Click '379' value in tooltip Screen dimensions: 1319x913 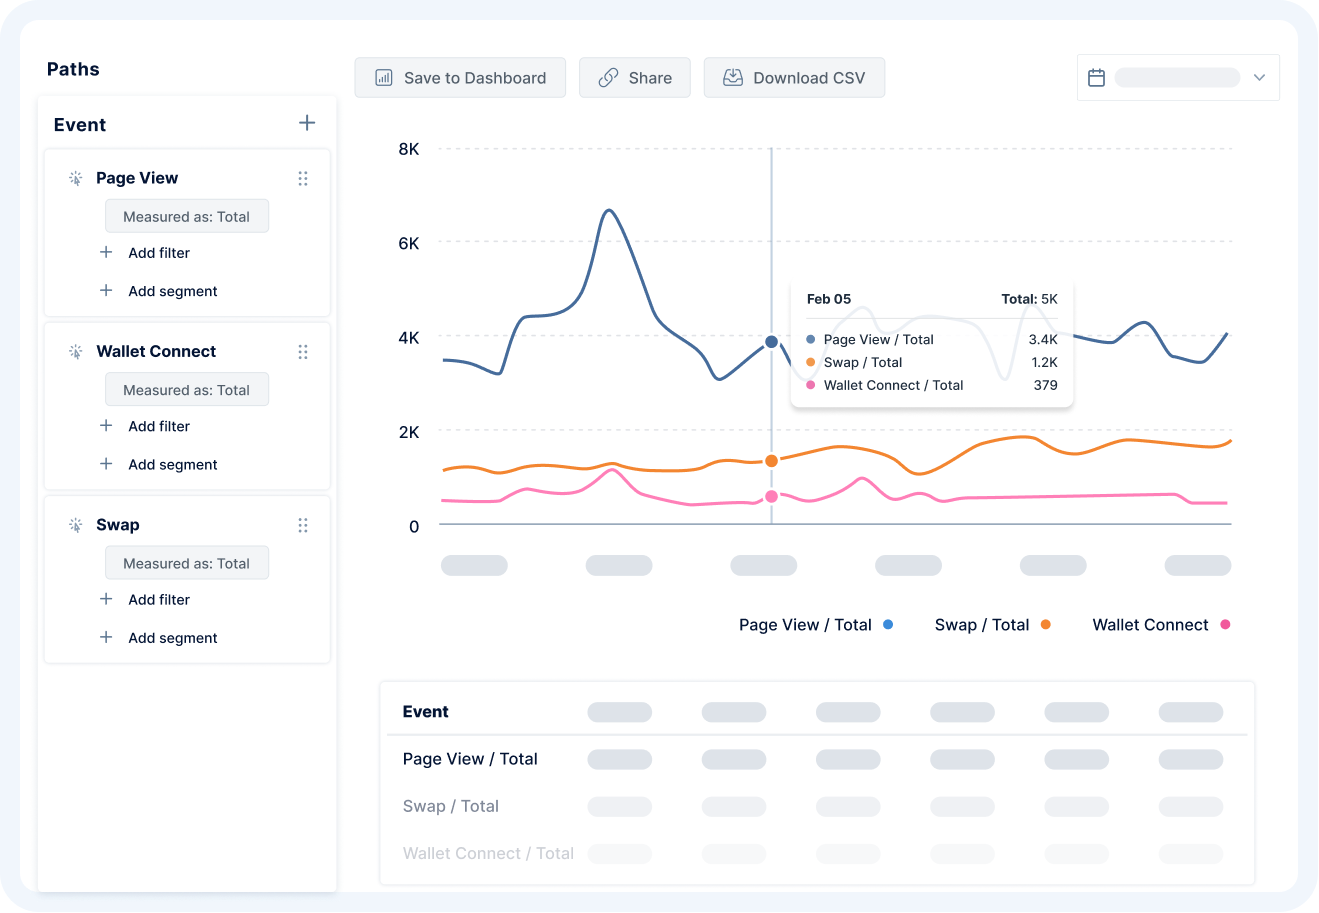coord(1045,385)
